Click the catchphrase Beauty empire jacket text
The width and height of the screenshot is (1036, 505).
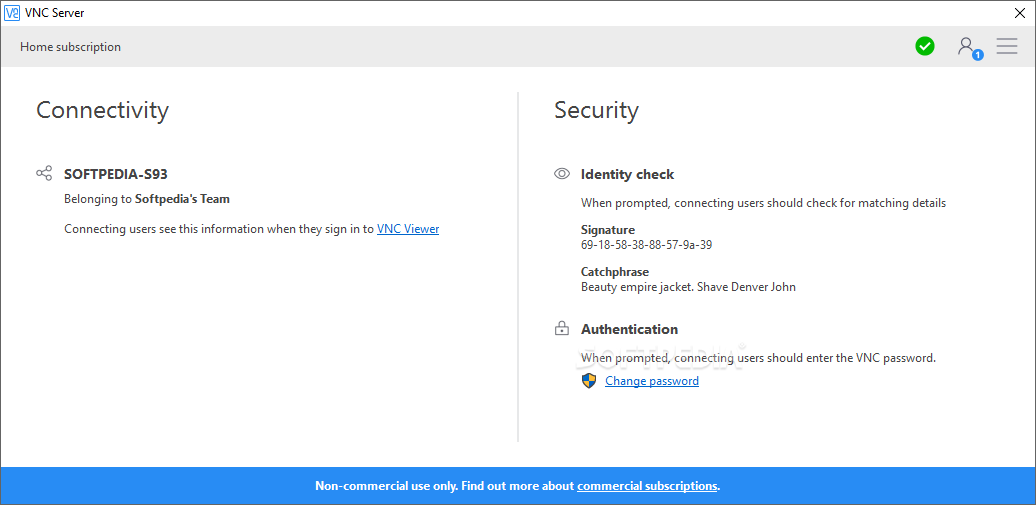pyautogui.click(x=688, y=287)
